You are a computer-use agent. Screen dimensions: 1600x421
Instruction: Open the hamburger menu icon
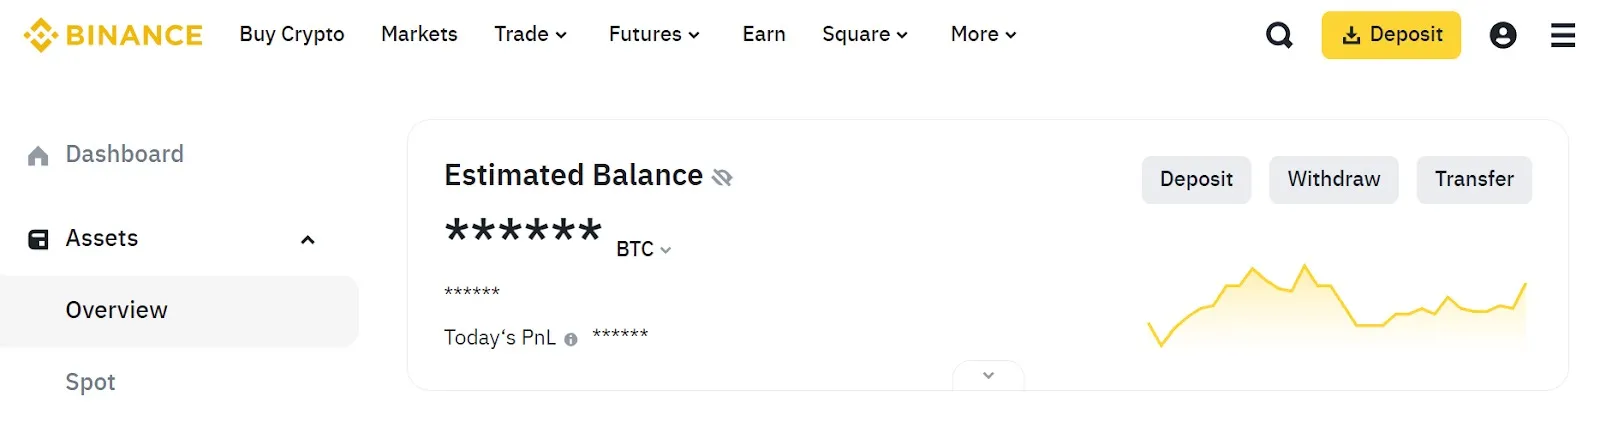(1562, 35)
